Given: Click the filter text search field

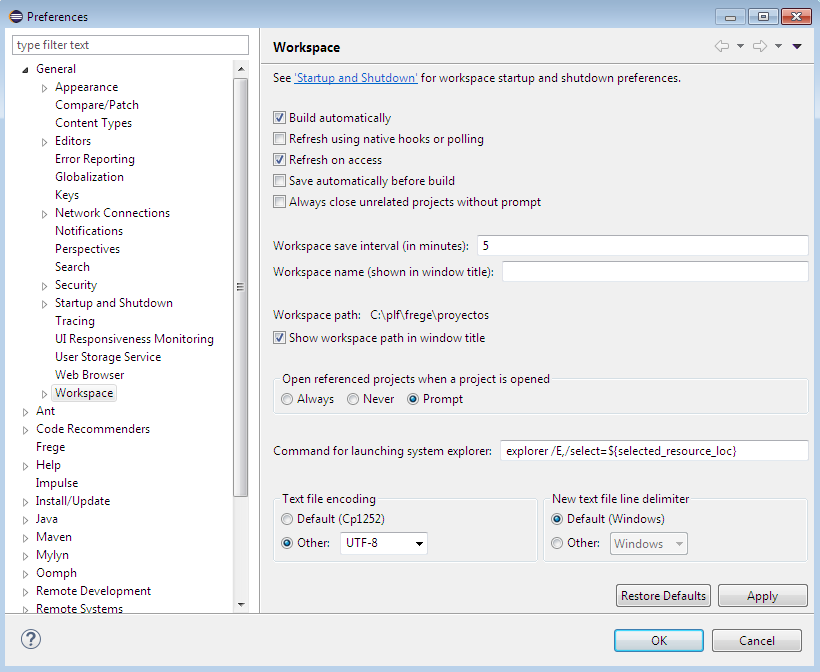Looking at the screenshot, I should [130, 45].
